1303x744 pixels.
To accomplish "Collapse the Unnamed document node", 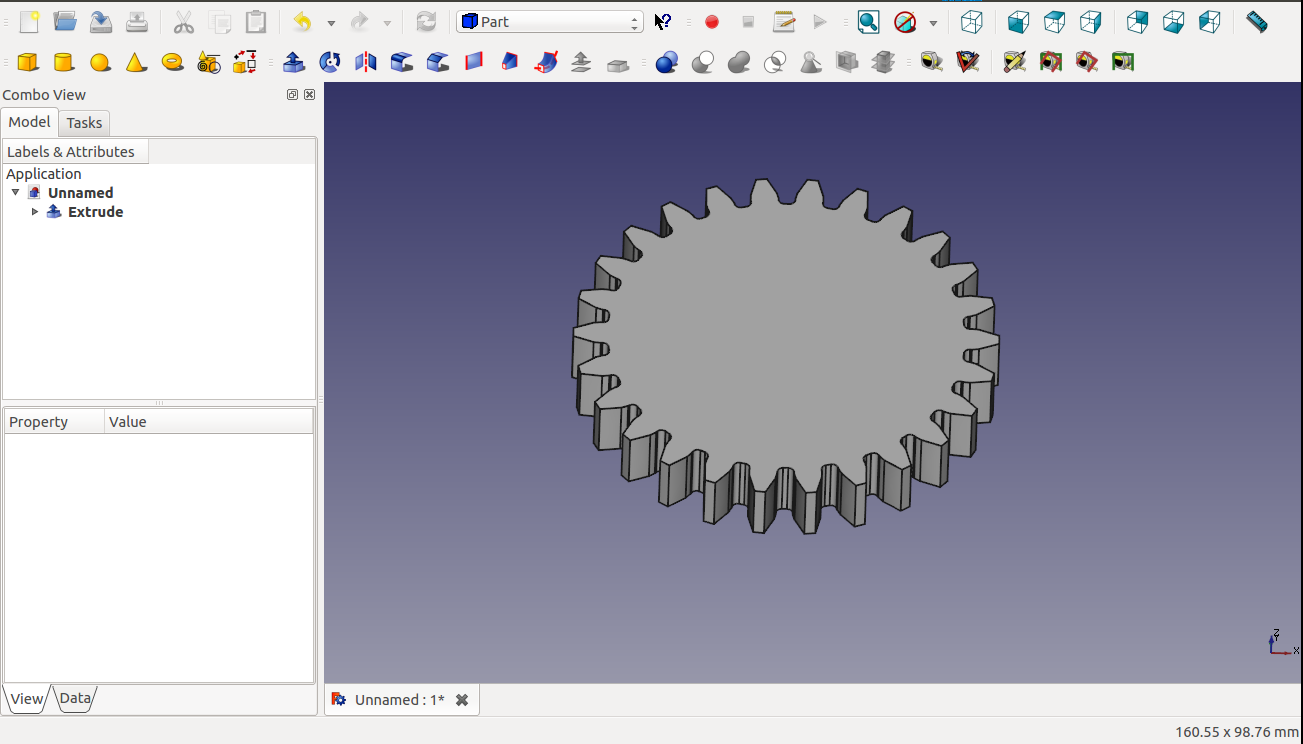I will pyautogui.click(x=15, y=192).
